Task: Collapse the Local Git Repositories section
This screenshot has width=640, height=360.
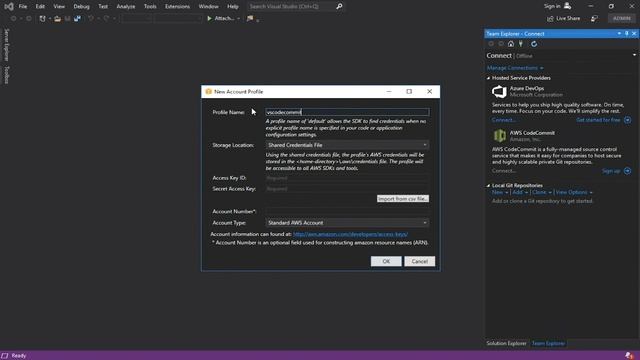Action: pos(489,186)
